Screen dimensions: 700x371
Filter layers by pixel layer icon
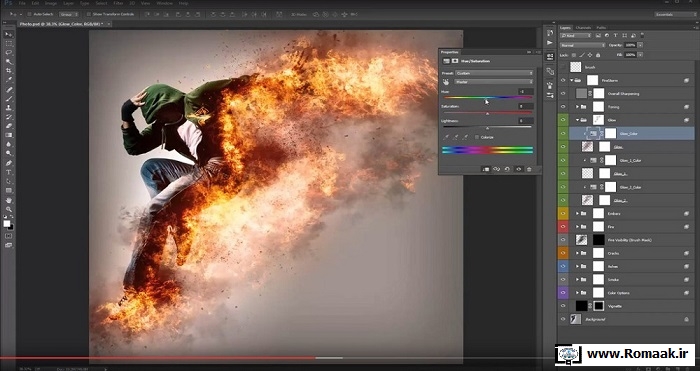[x=598, y=35]
